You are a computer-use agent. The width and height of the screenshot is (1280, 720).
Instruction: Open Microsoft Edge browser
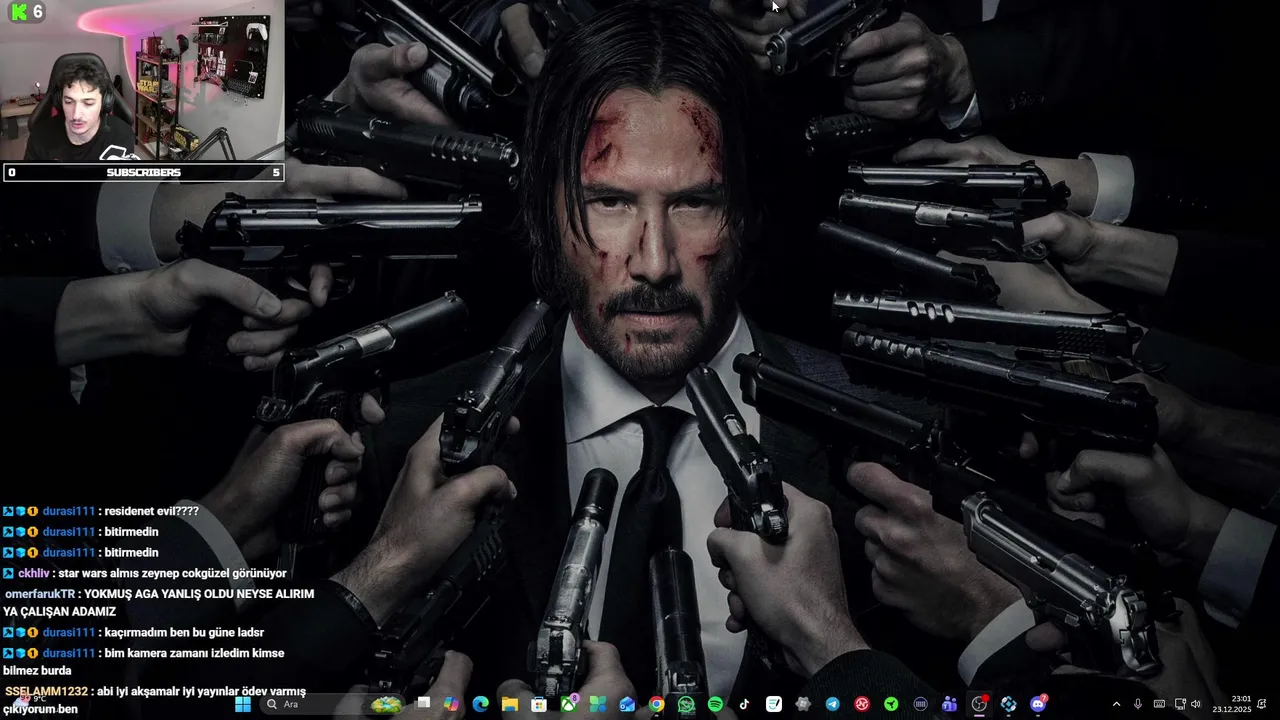click(x=480, y=704)
